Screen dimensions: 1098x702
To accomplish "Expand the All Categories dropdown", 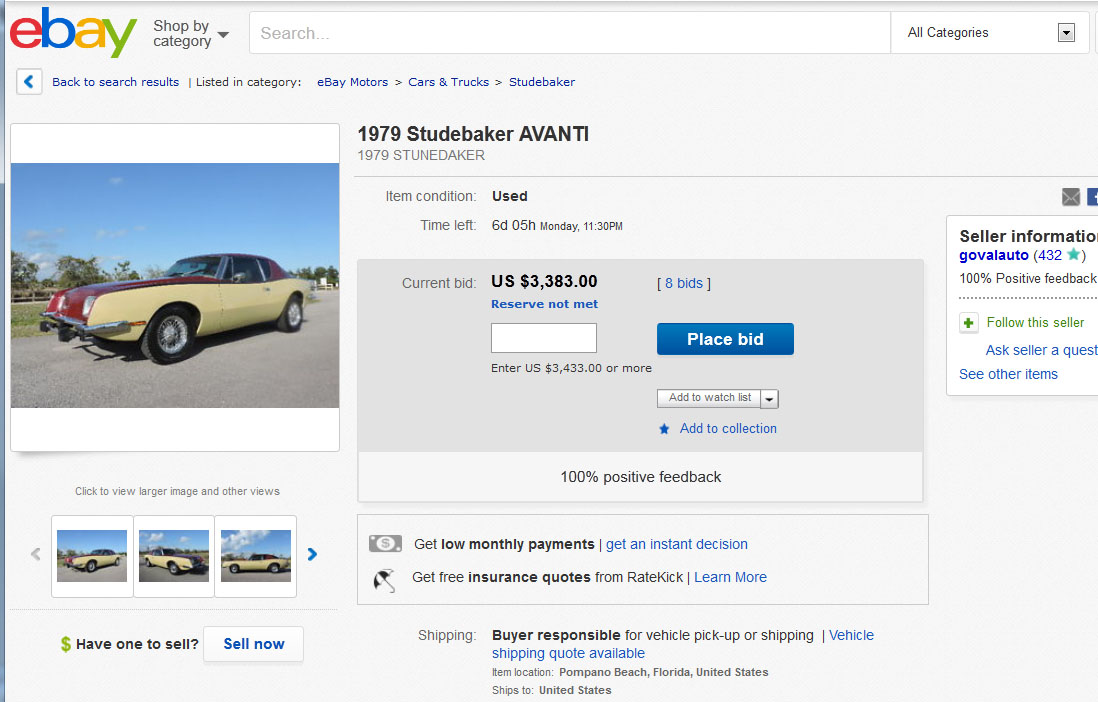I will [1066, 33].
